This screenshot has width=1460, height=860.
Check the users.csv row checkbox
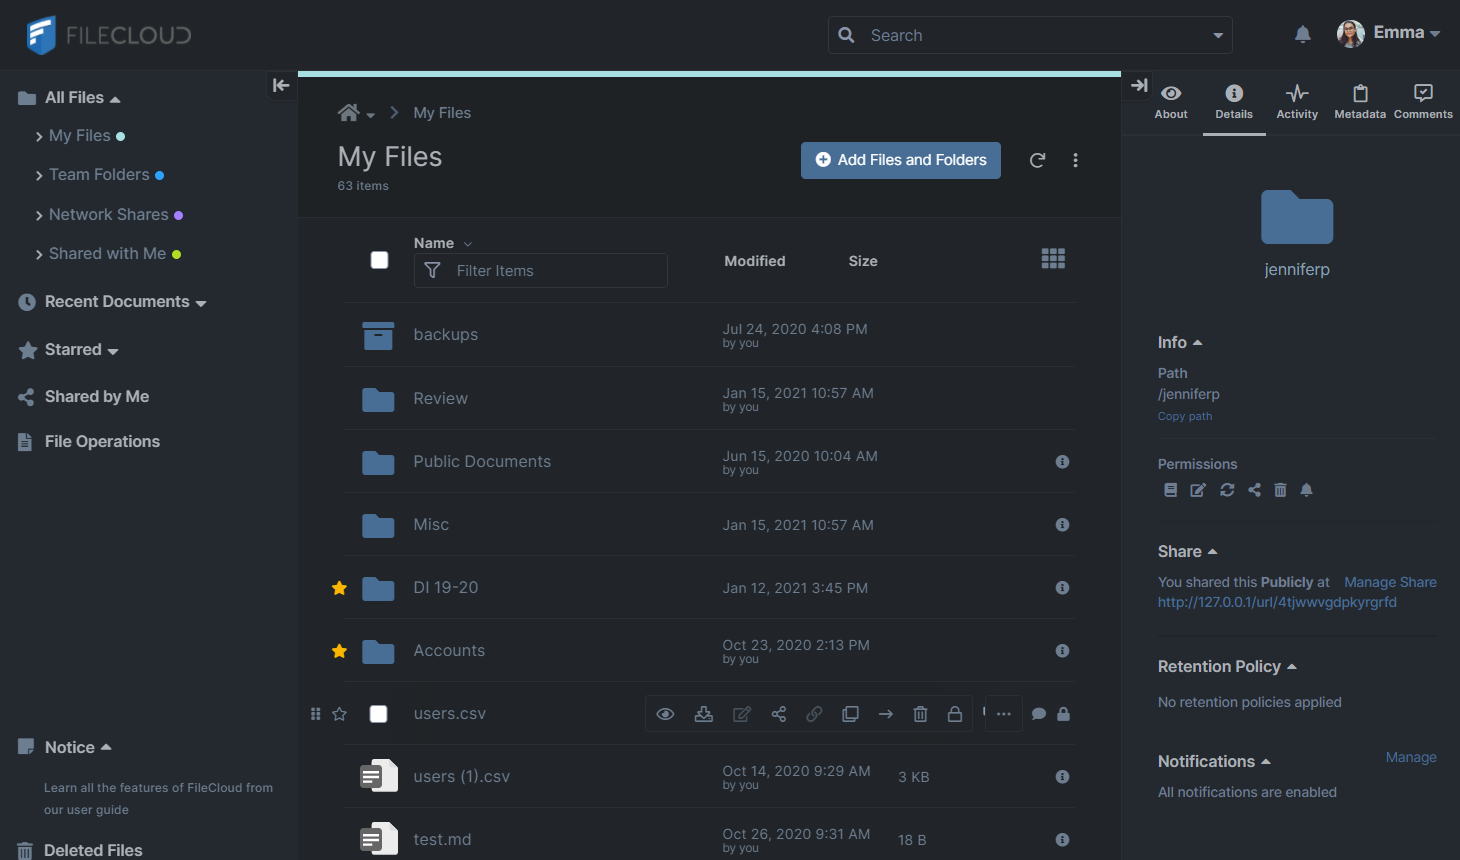379,714
